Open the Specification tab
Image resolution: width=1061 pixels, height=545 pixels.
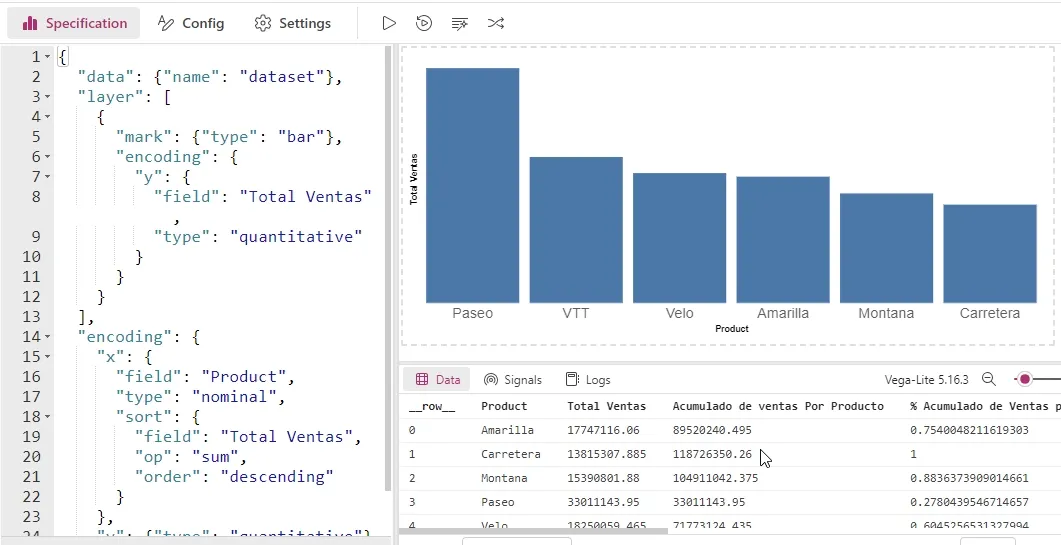pyautogui.click(x=75, y=23)
